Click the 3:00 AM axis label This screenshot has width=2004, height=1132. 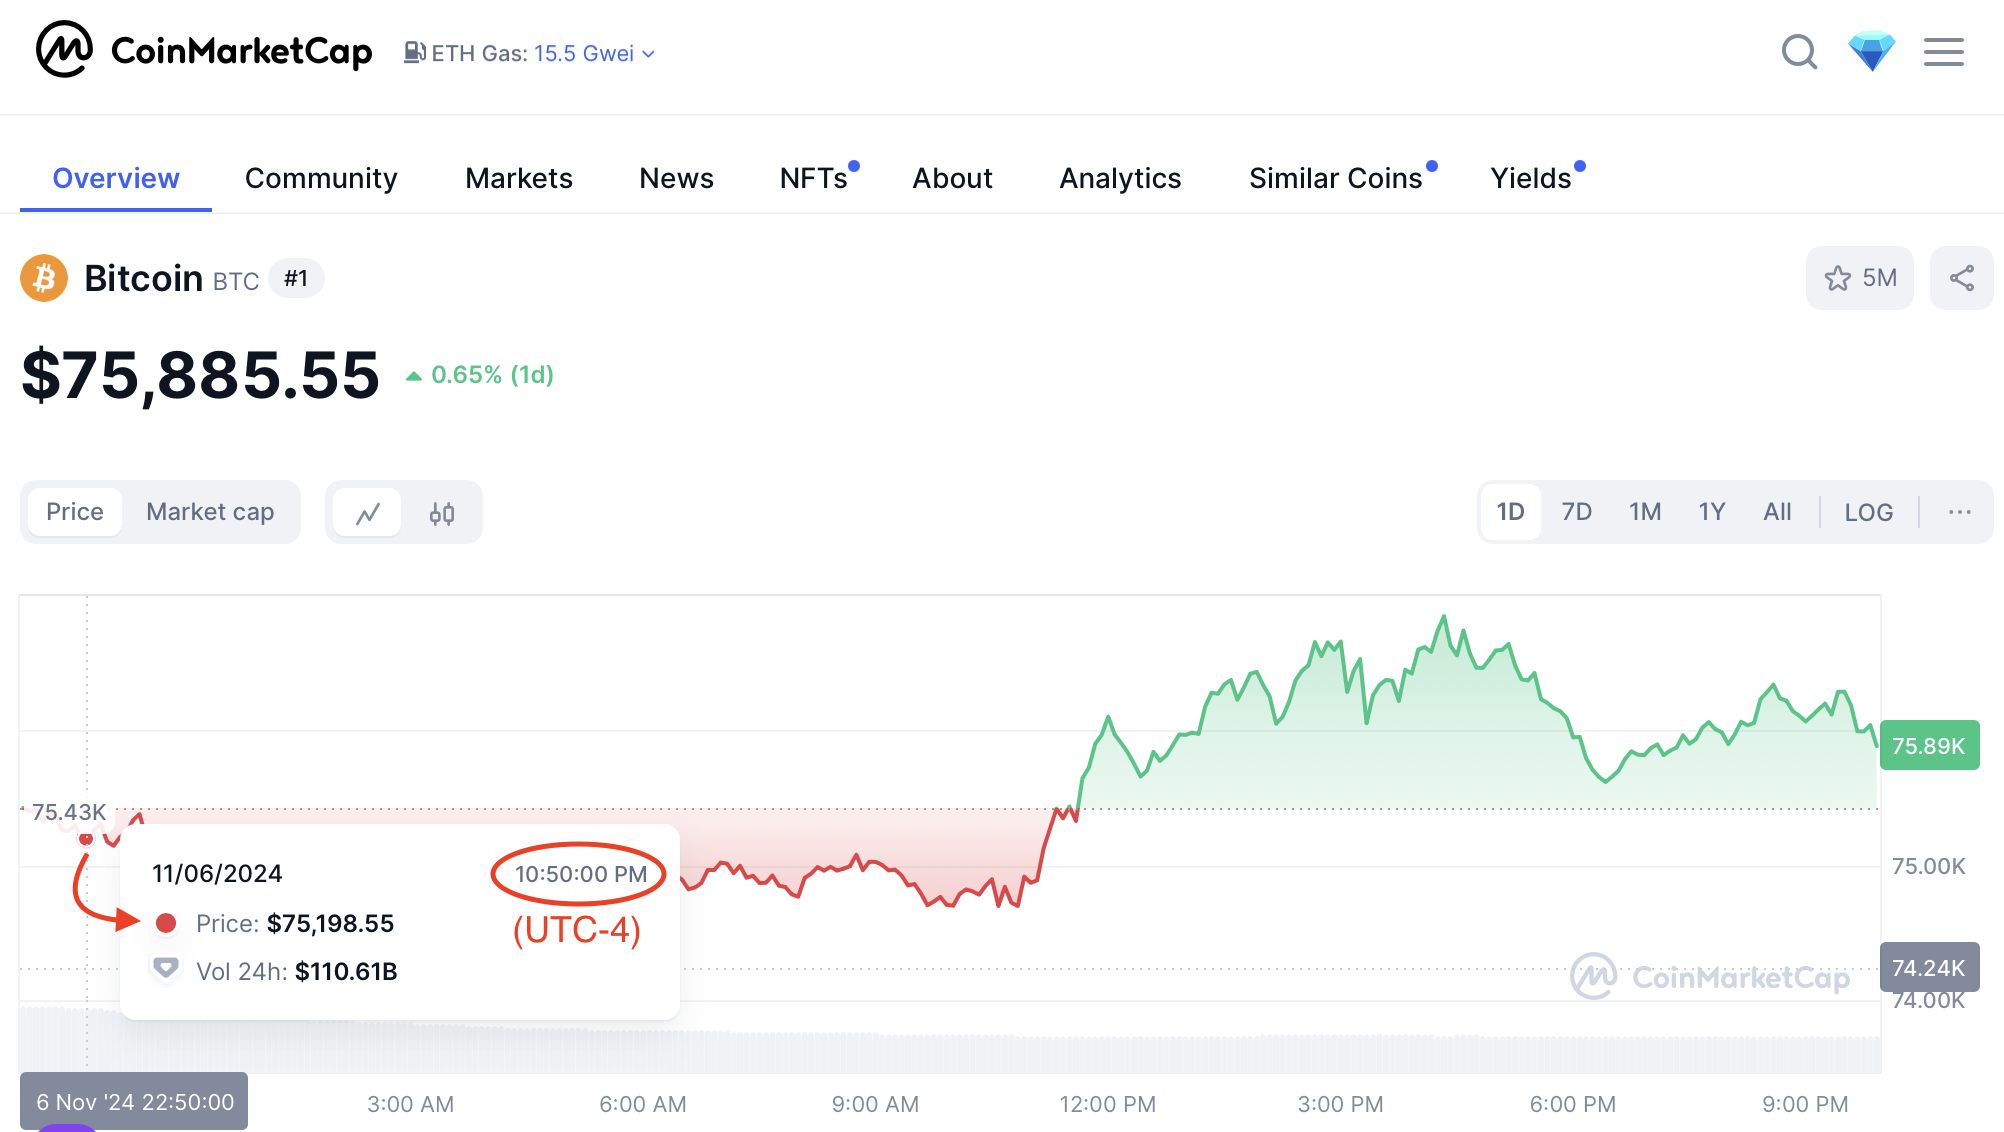pyautogui.click(x=410, y=1104)
